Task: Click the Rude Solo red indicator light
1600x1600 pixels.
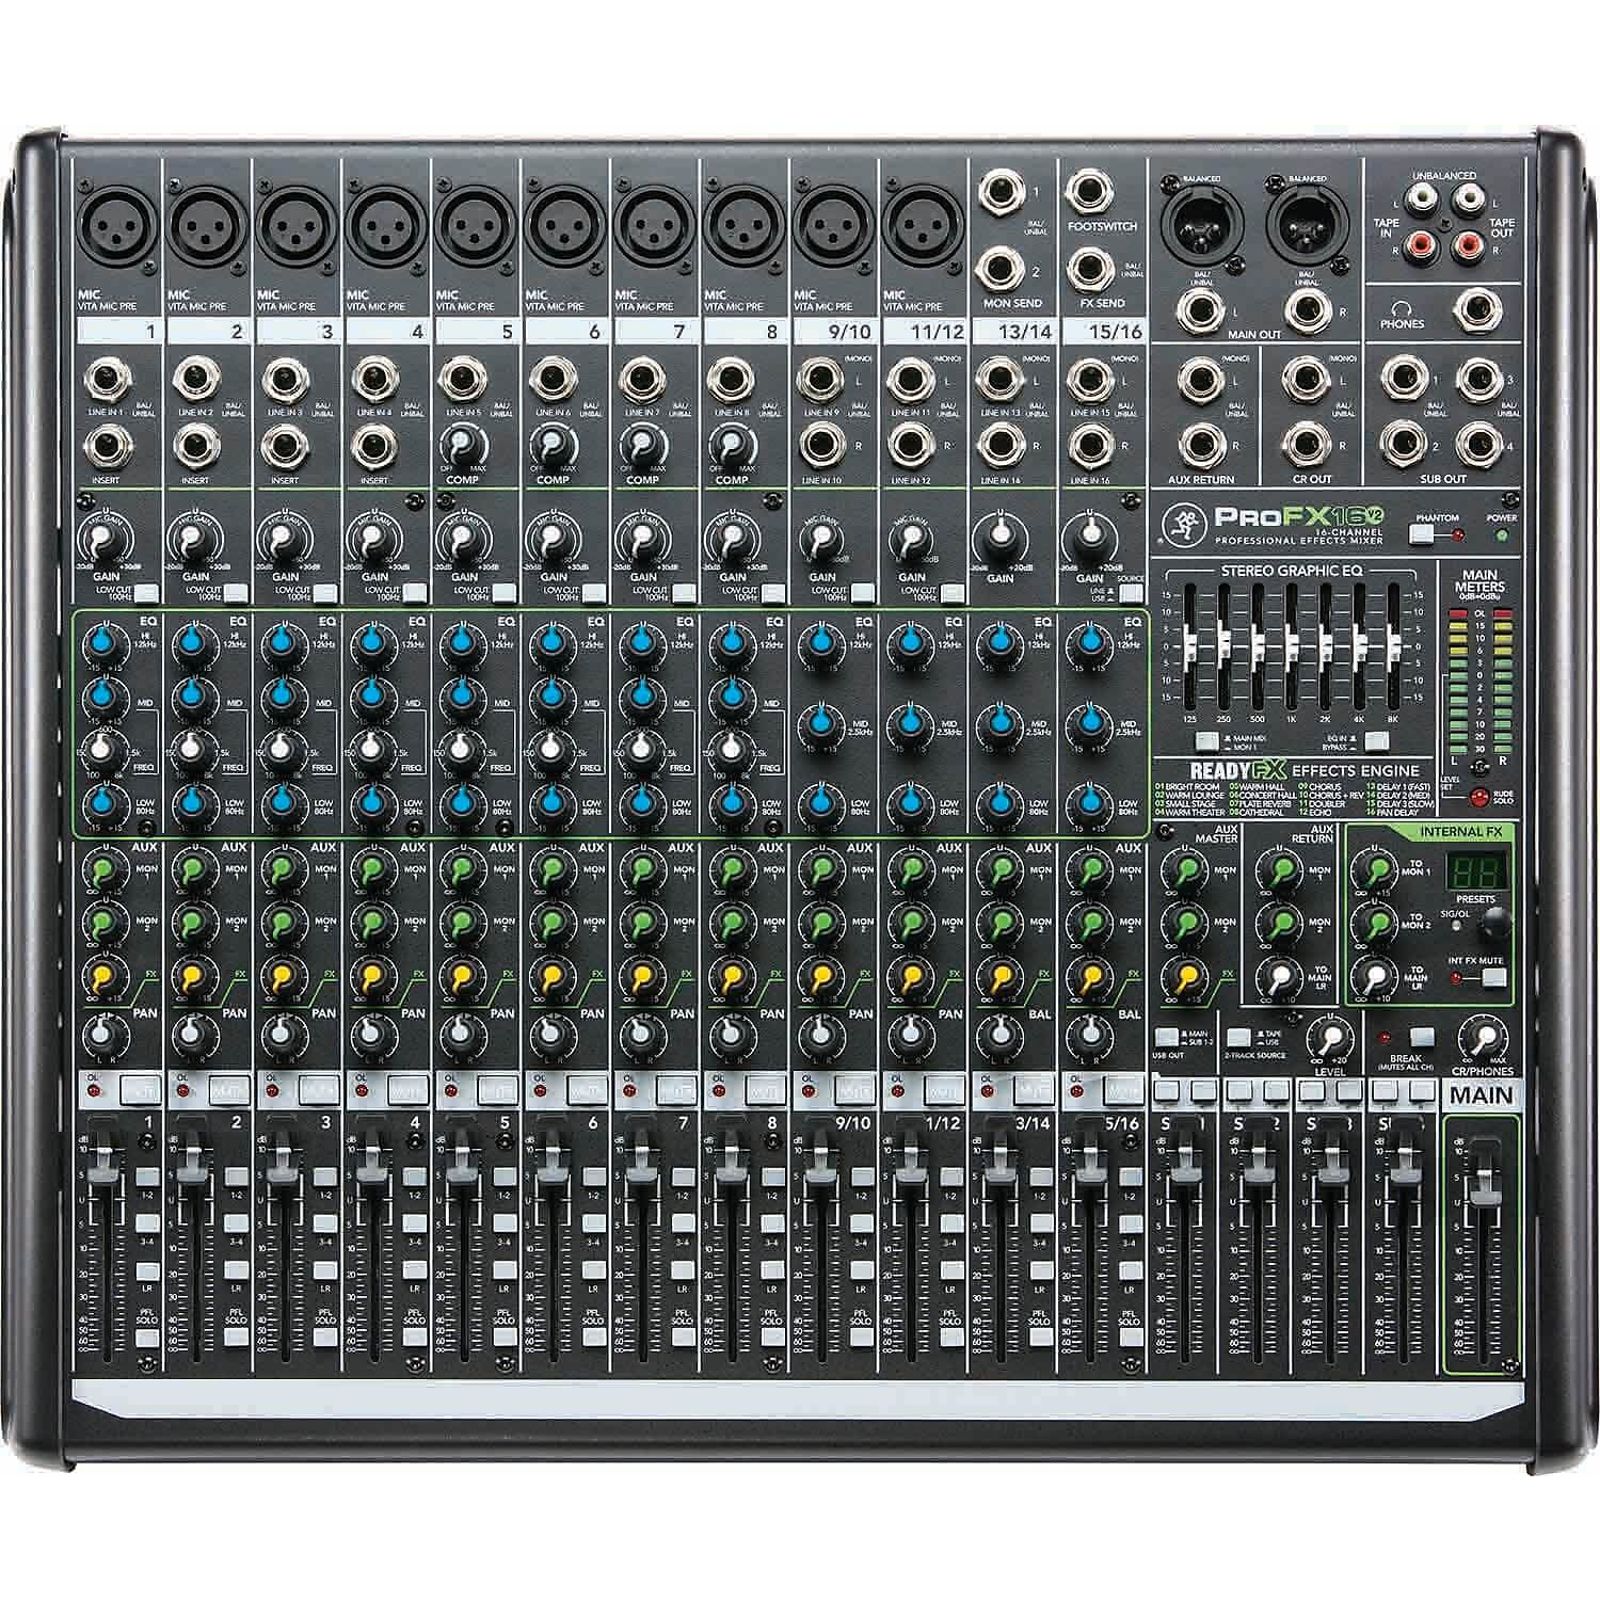Action: tap(1478, 798)
